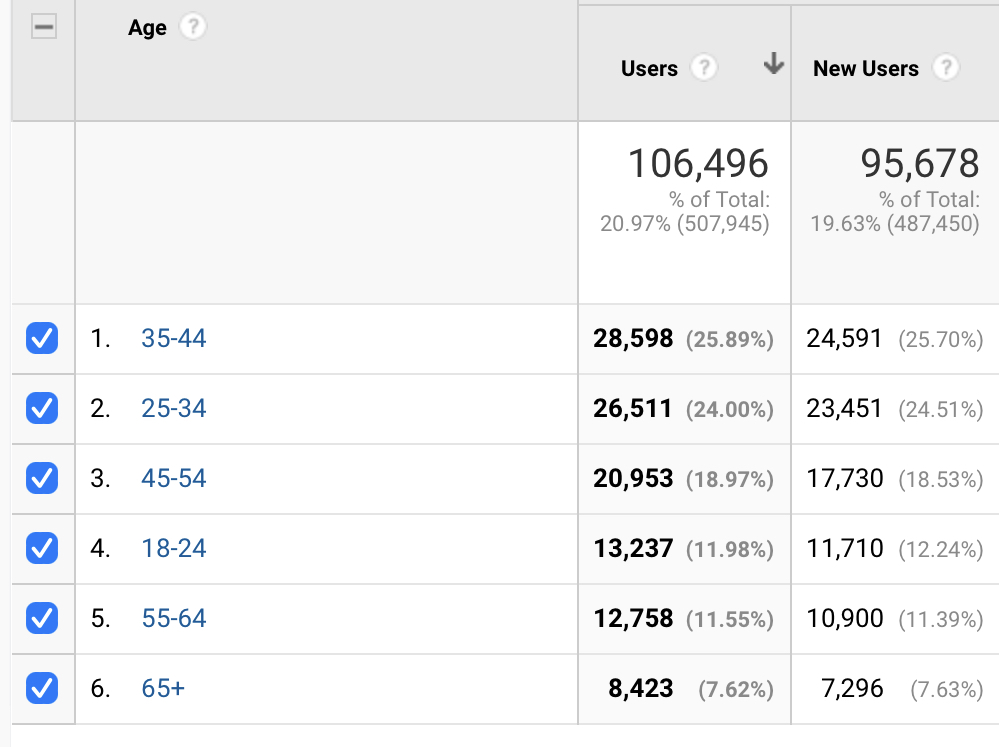Screen dimensions: 999x747
Task: Open the 25-34 age group link
Action: [174, 409]
